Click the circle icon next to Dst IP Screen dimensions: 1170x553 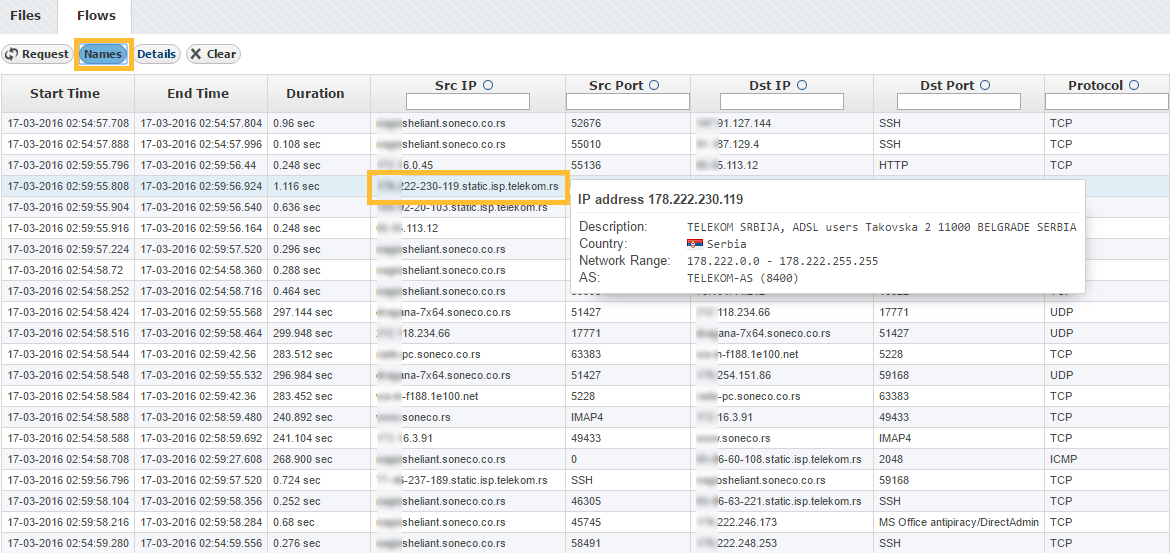pos(802,86)
